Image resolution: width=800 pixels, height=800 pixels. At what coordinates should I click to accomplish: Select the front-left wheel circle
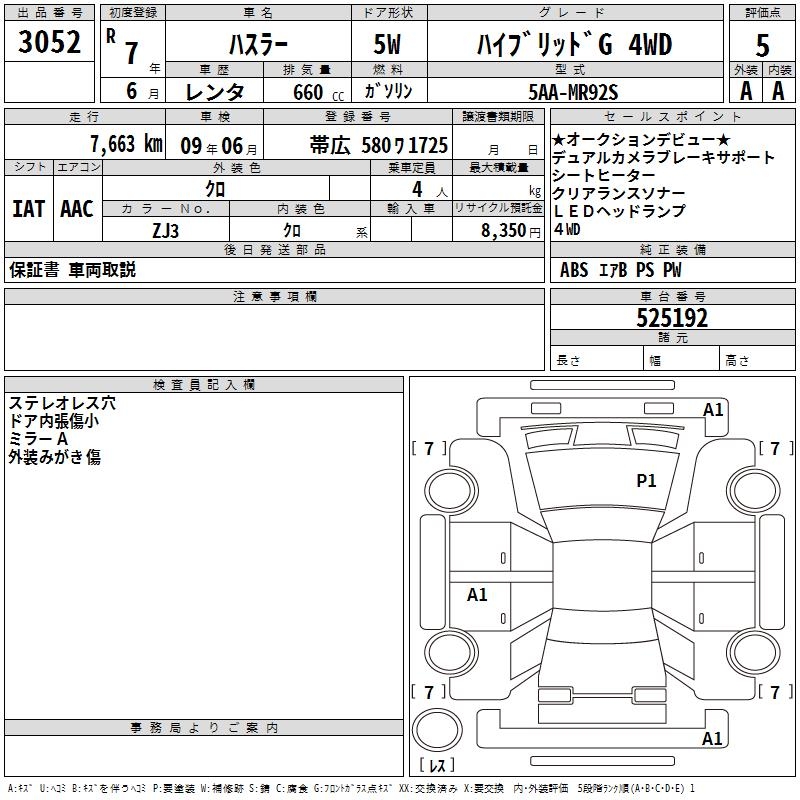pyautogui.click(x=451, y=491)
